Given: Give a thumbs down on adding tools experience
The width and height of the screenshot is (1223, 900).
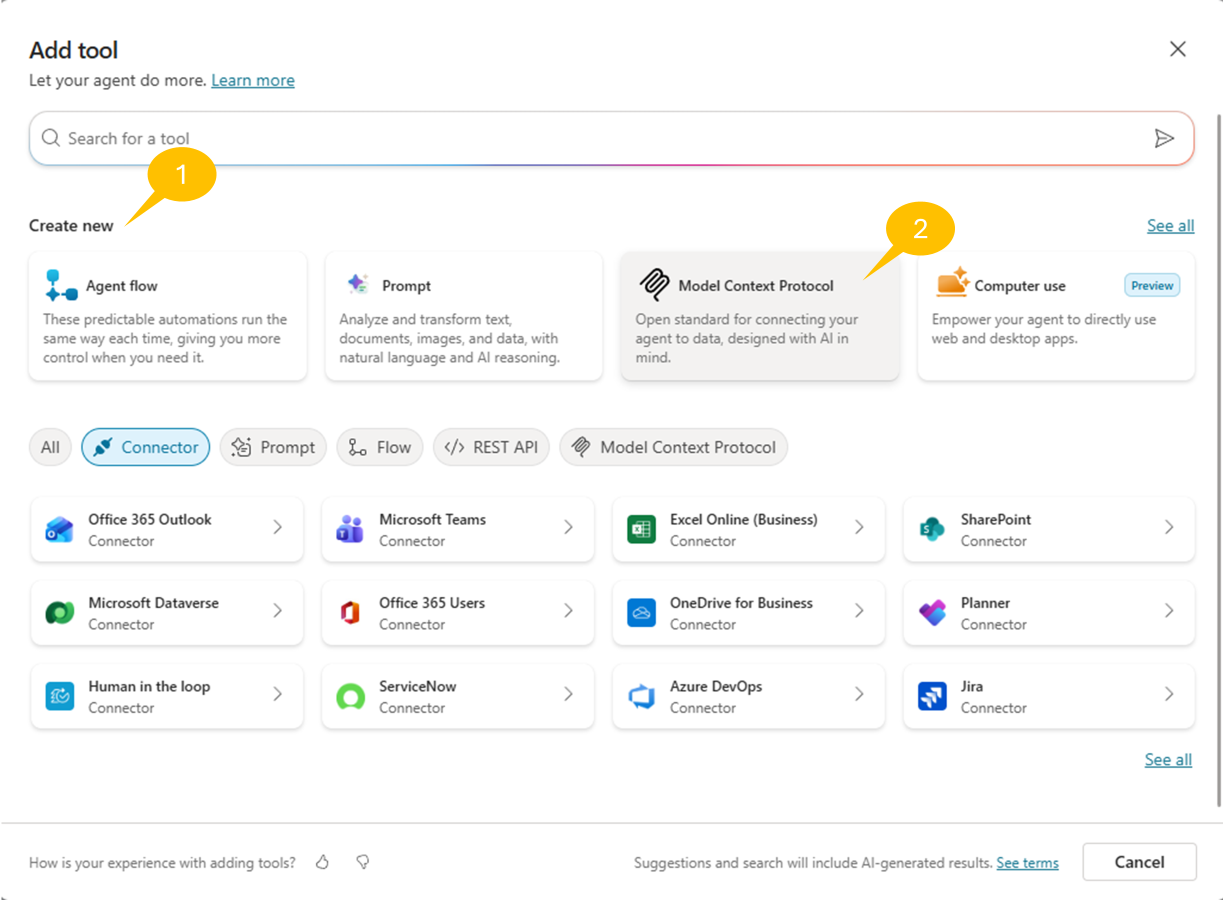Looking at the screenshot, I should pyautogui.click(x=362, y=862).
